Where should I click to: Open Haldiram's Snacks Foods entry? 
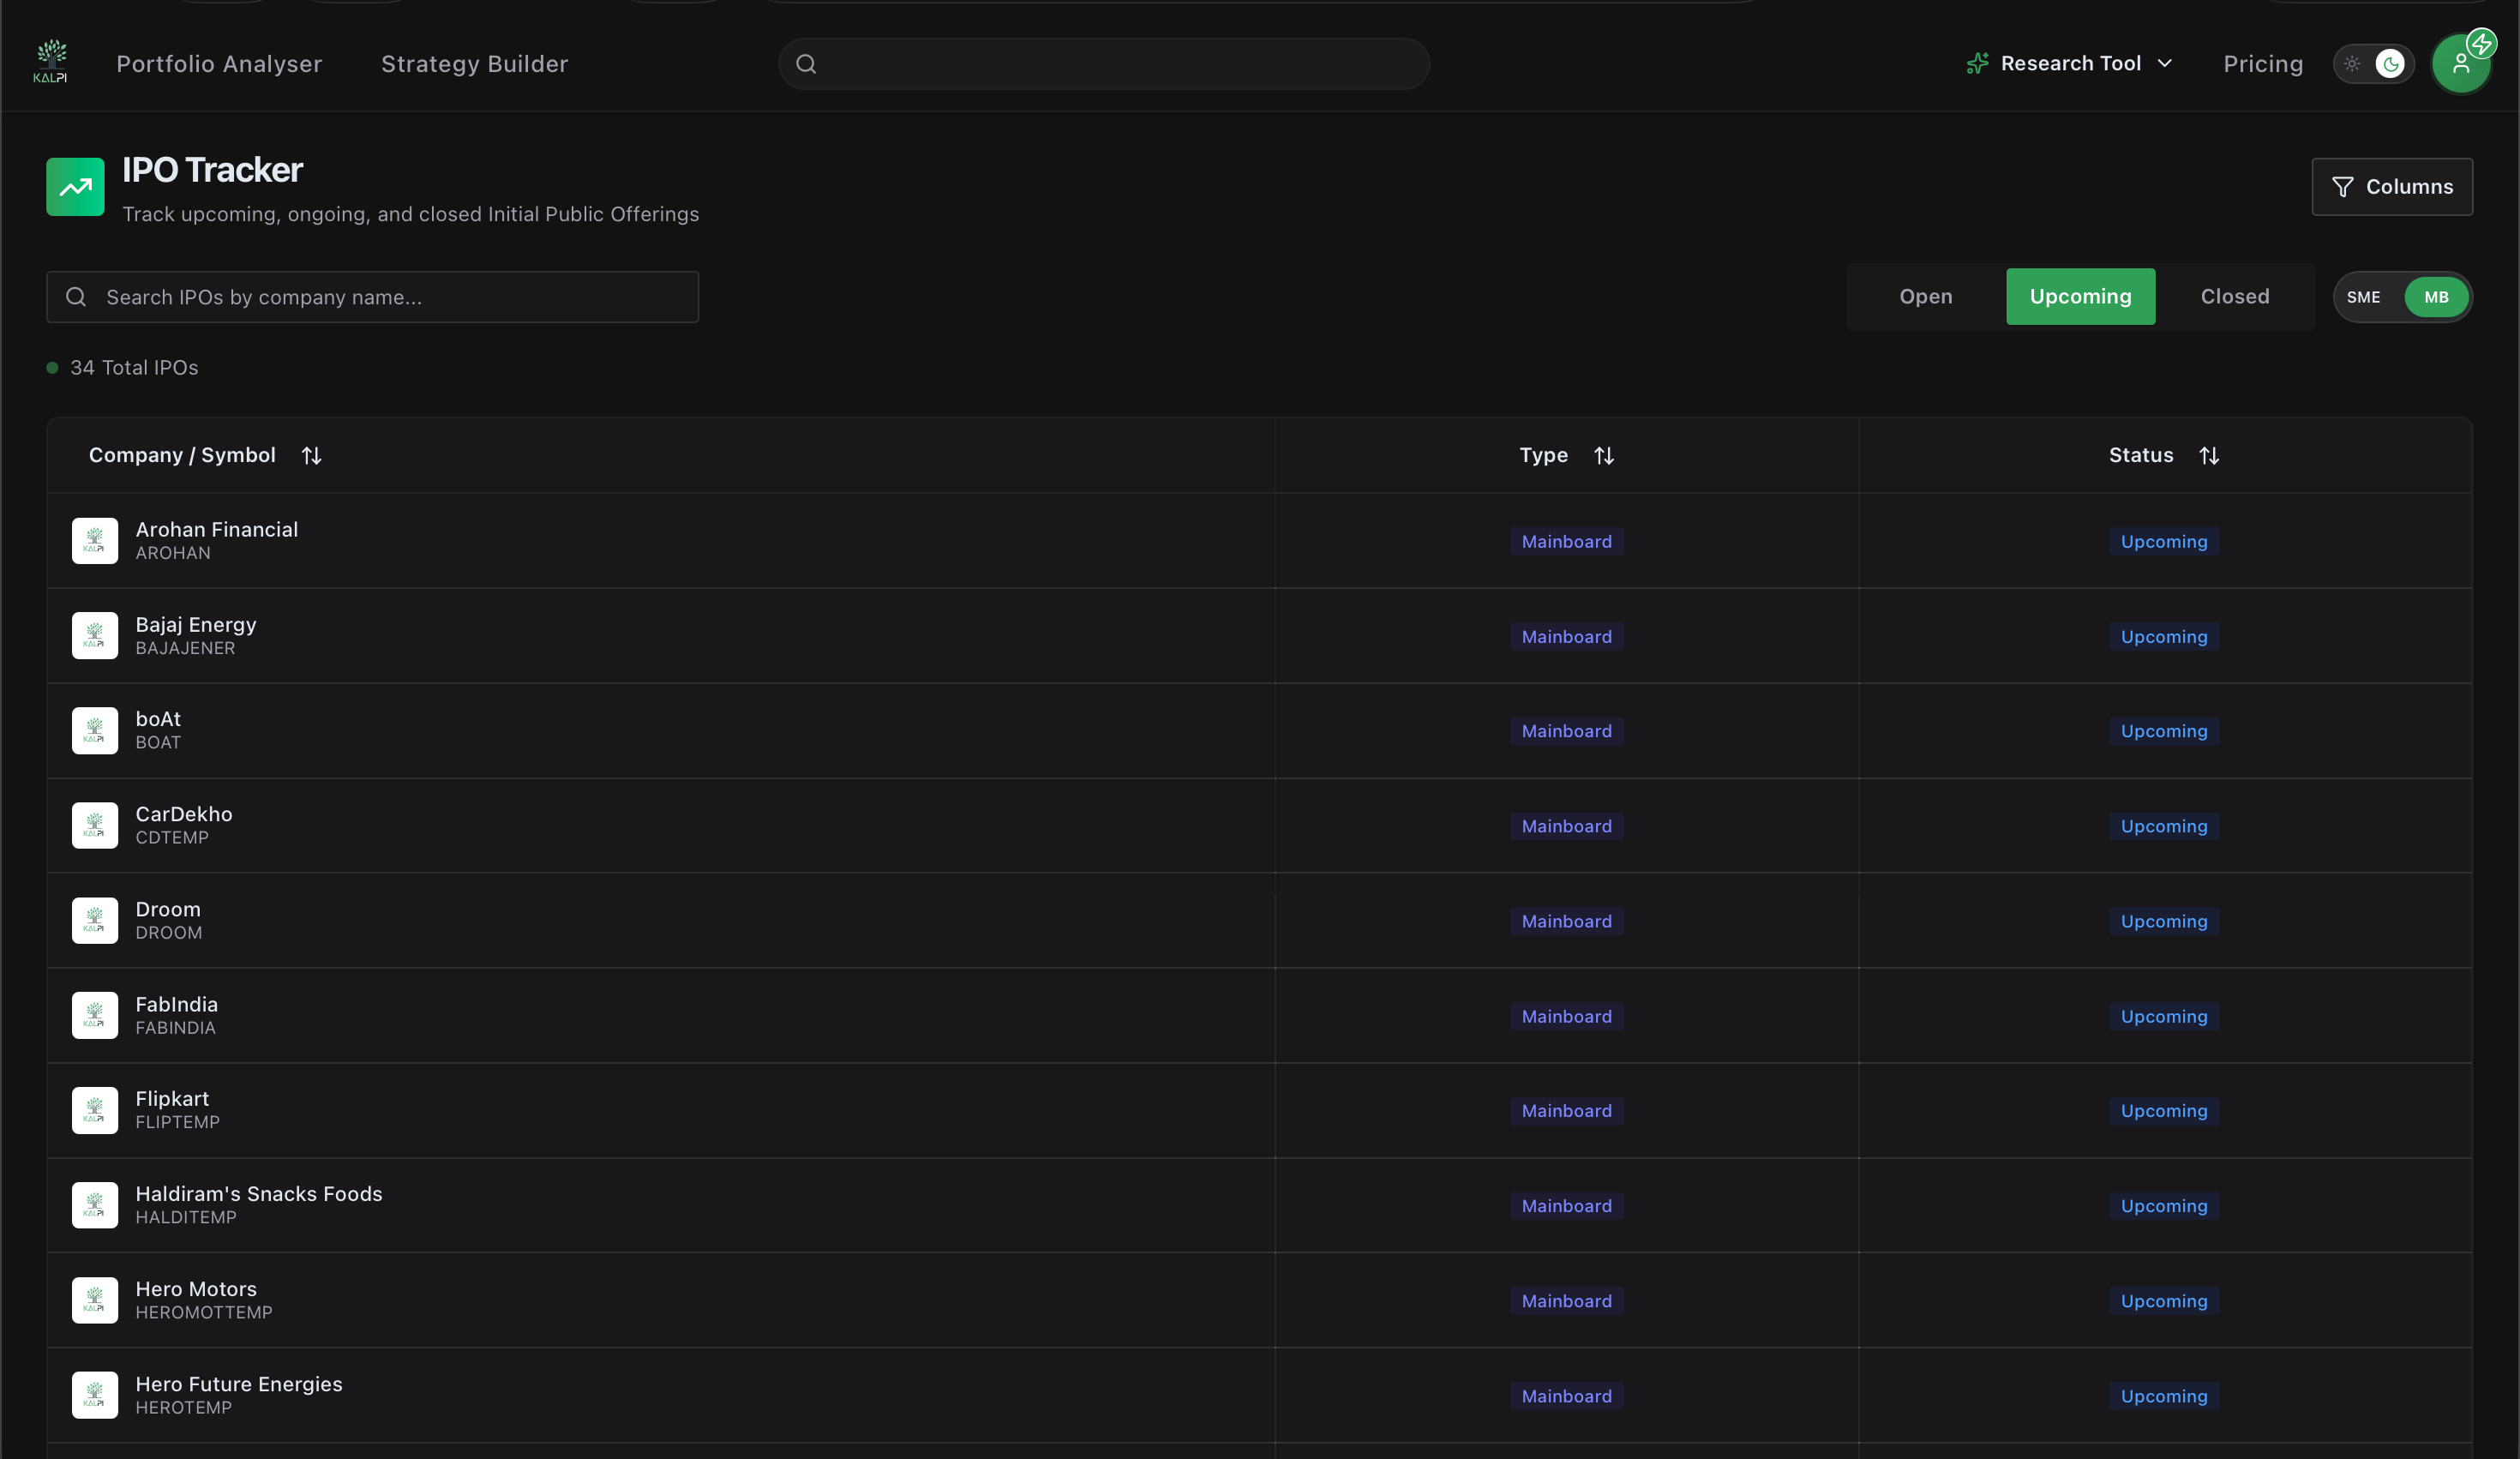[1259, 1206]
